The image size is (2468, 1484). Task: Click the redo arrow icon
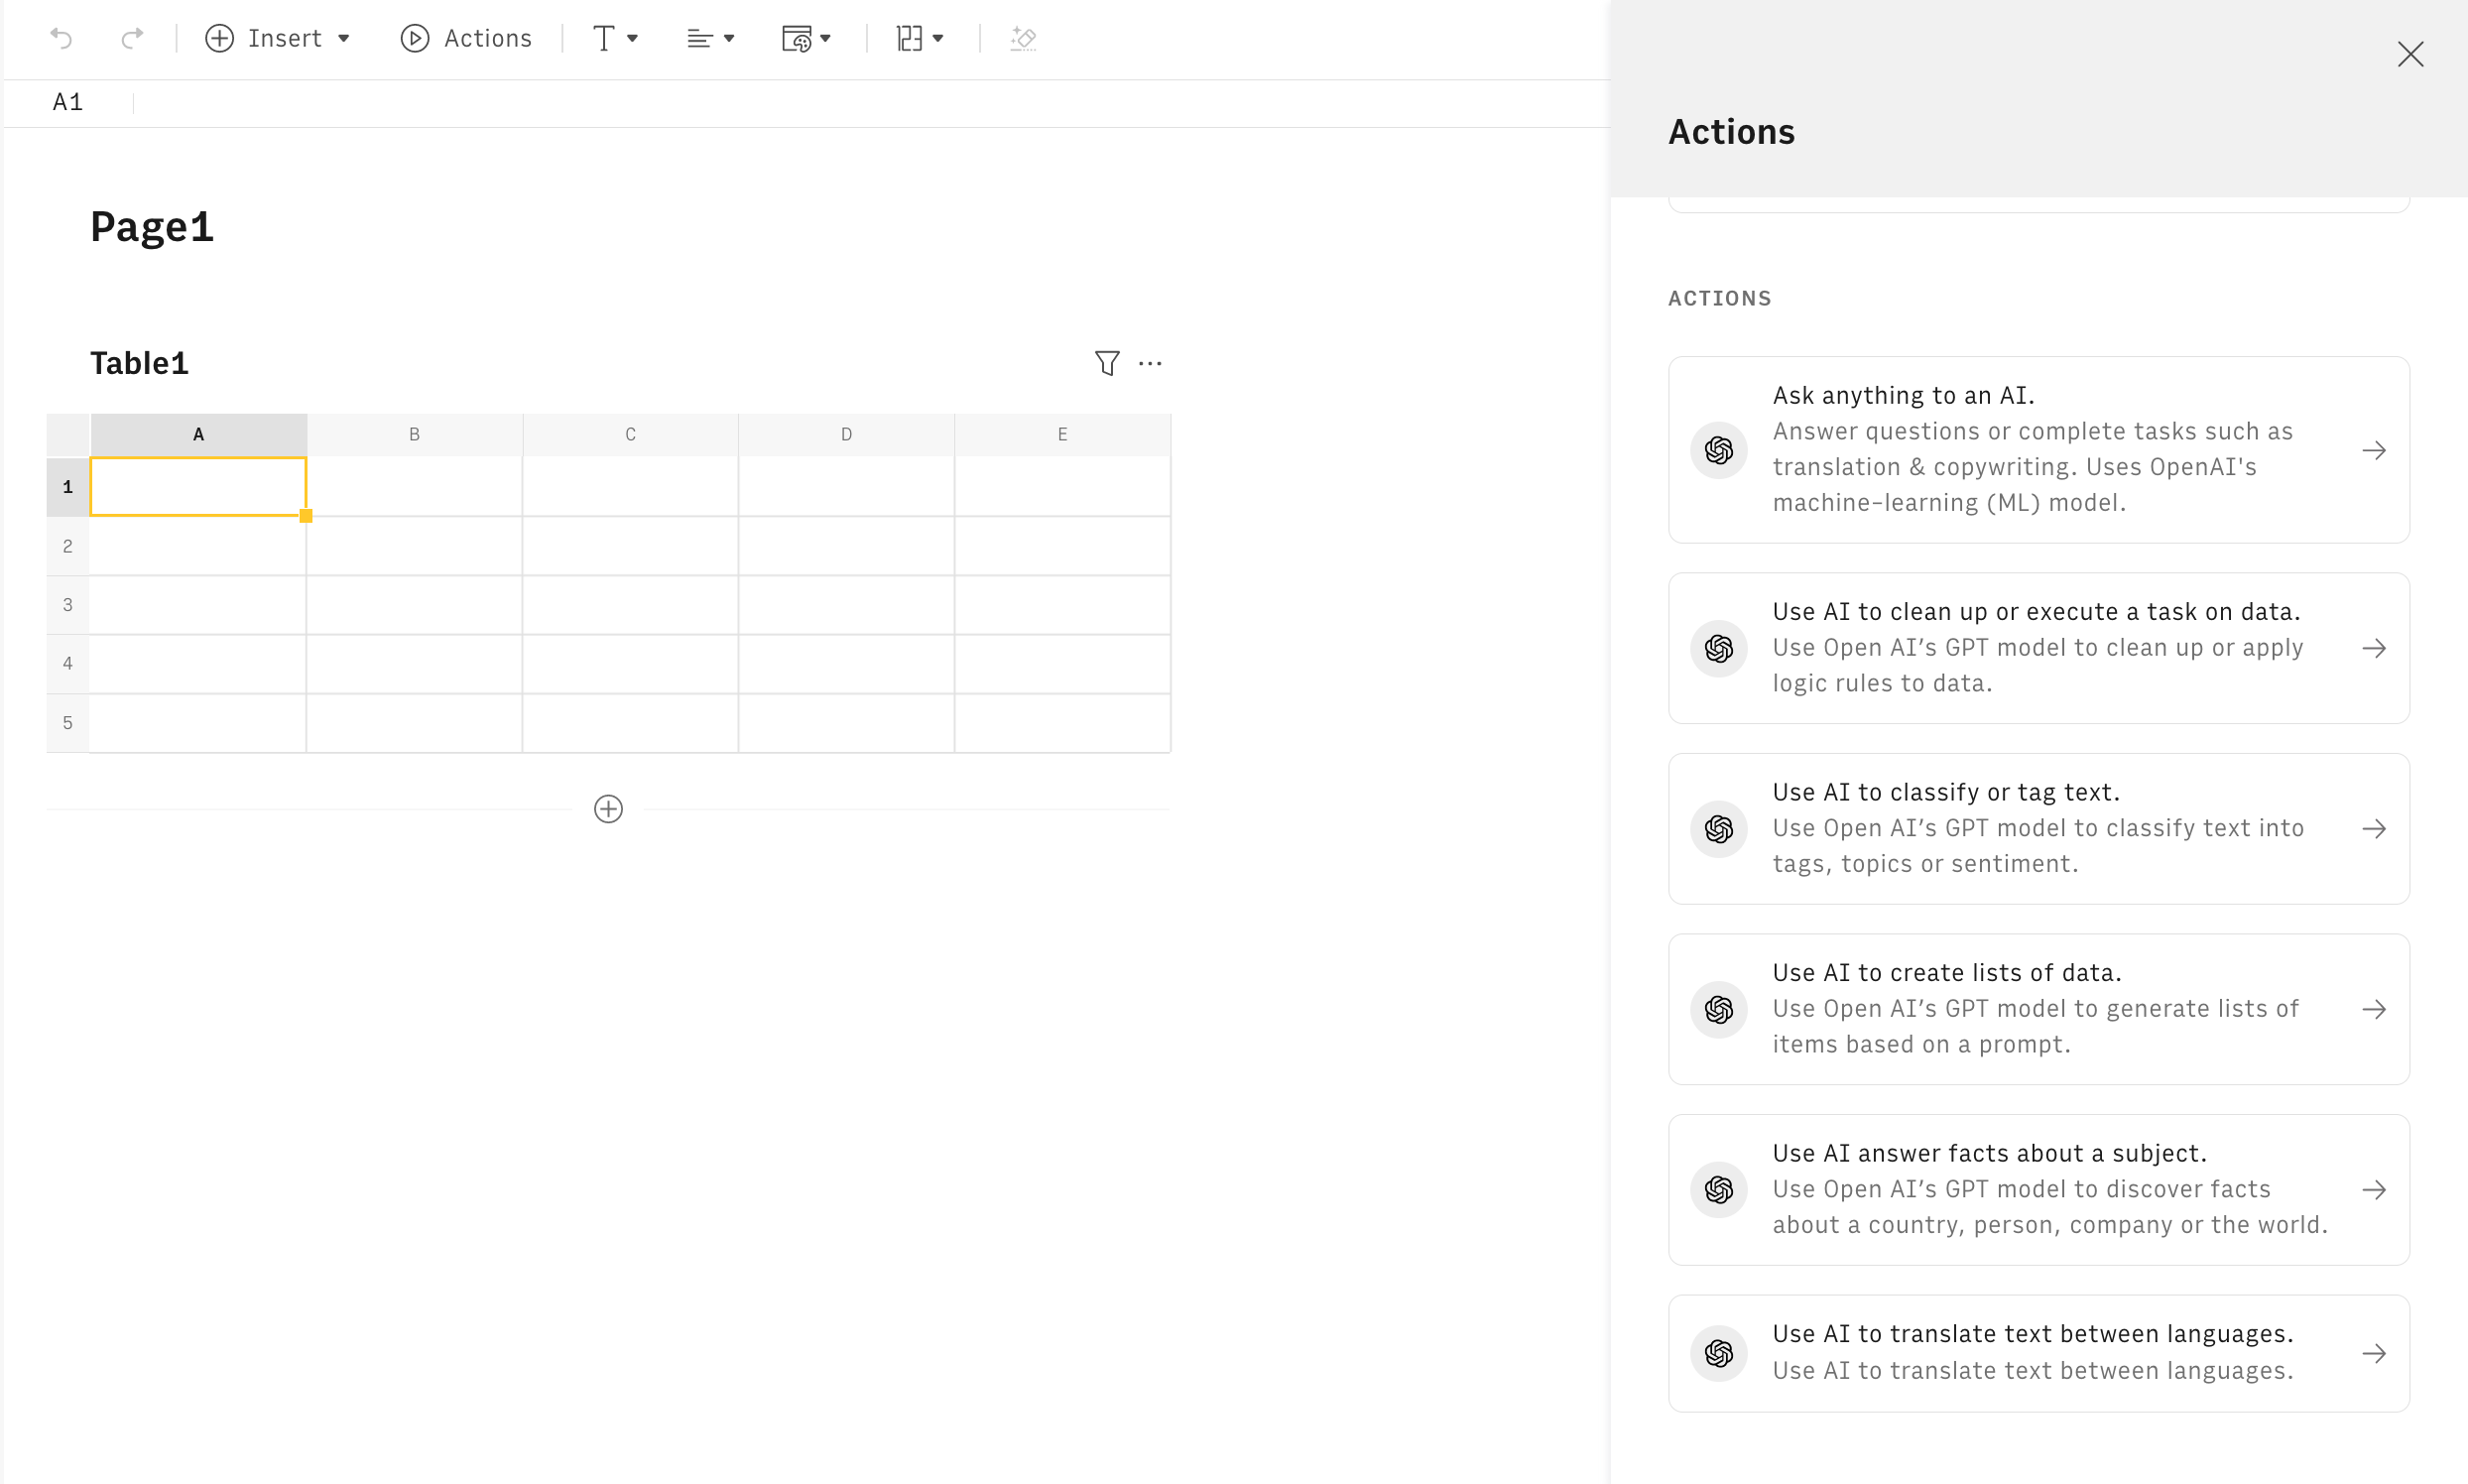131,38
